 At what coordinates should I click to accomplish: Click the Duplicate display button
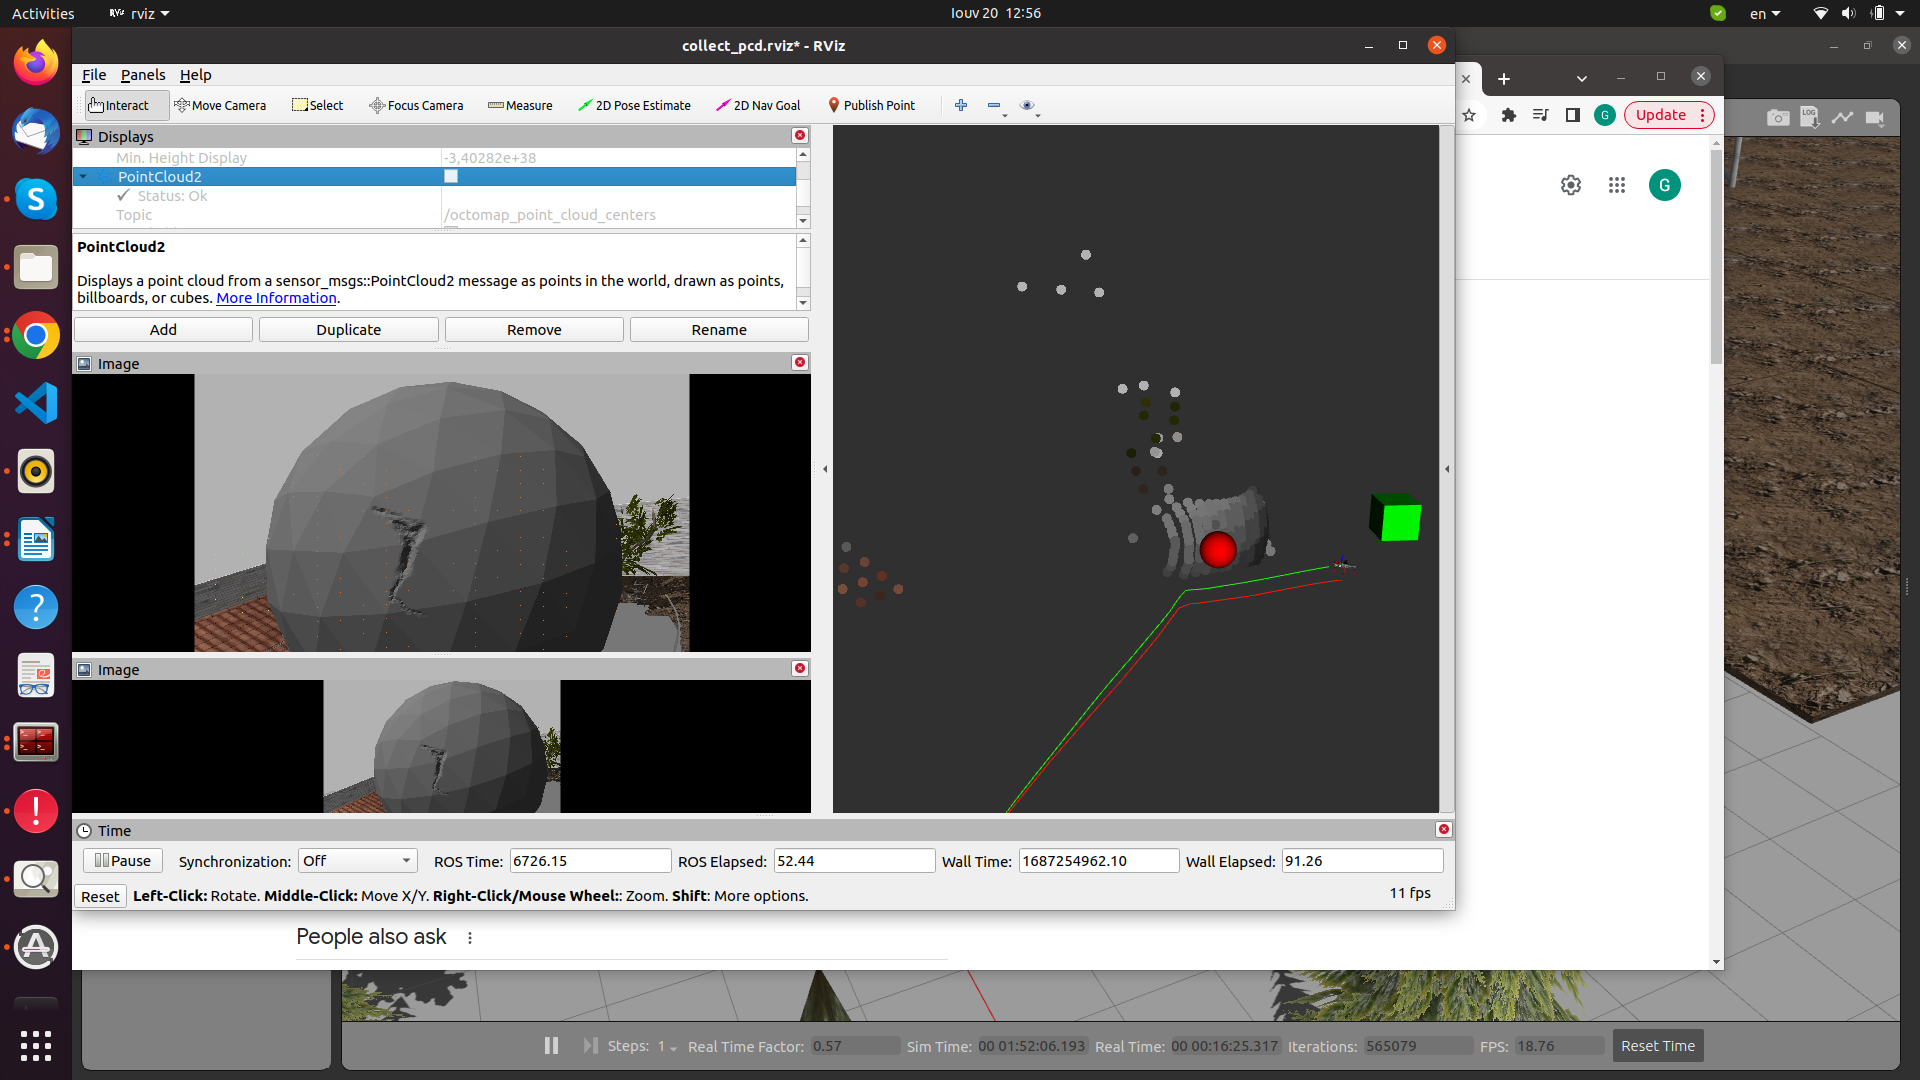point(348,329)
